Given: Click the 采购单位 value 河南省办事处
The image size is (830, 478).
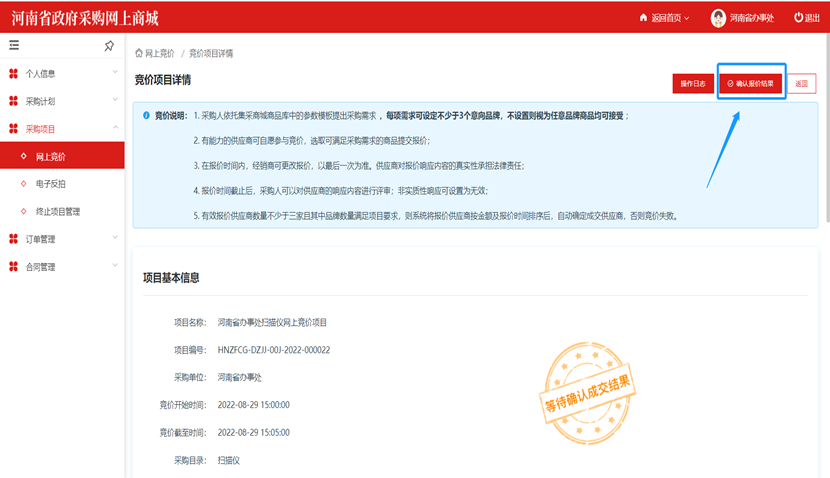Looking at the screenshot, I should point(239,377).
